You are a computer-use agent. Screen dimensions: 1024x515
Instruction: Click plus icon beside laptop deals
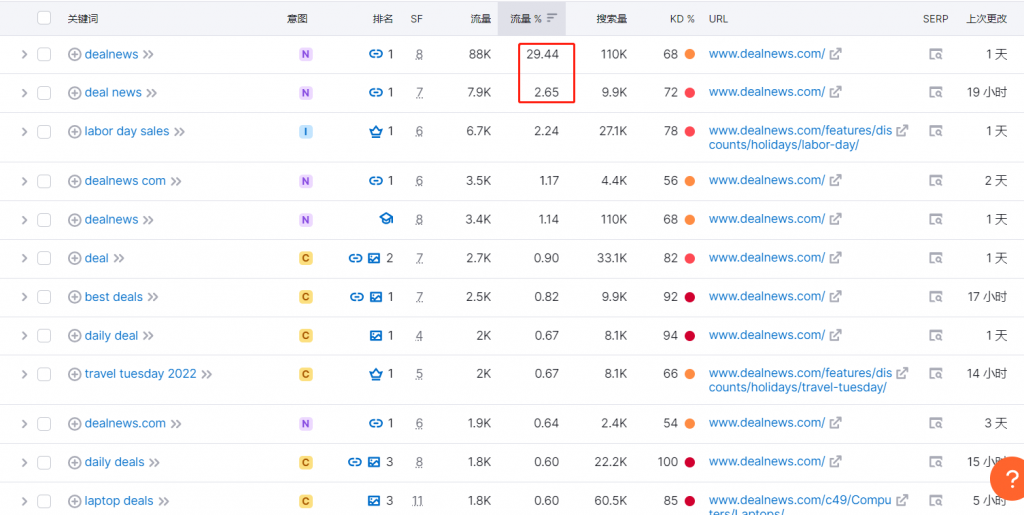pos(74,501)
